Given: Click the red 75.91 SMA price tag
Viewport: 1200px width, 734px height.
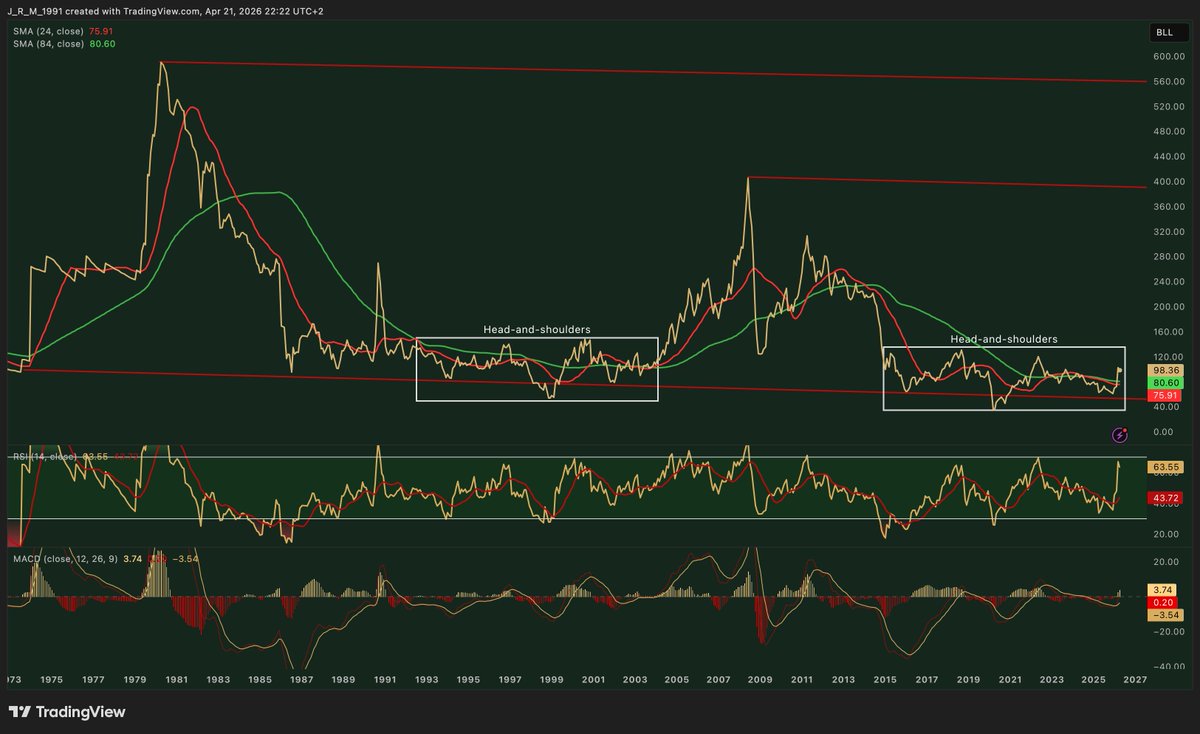Looking at the screenshot, I should [x=1166, y=395].
